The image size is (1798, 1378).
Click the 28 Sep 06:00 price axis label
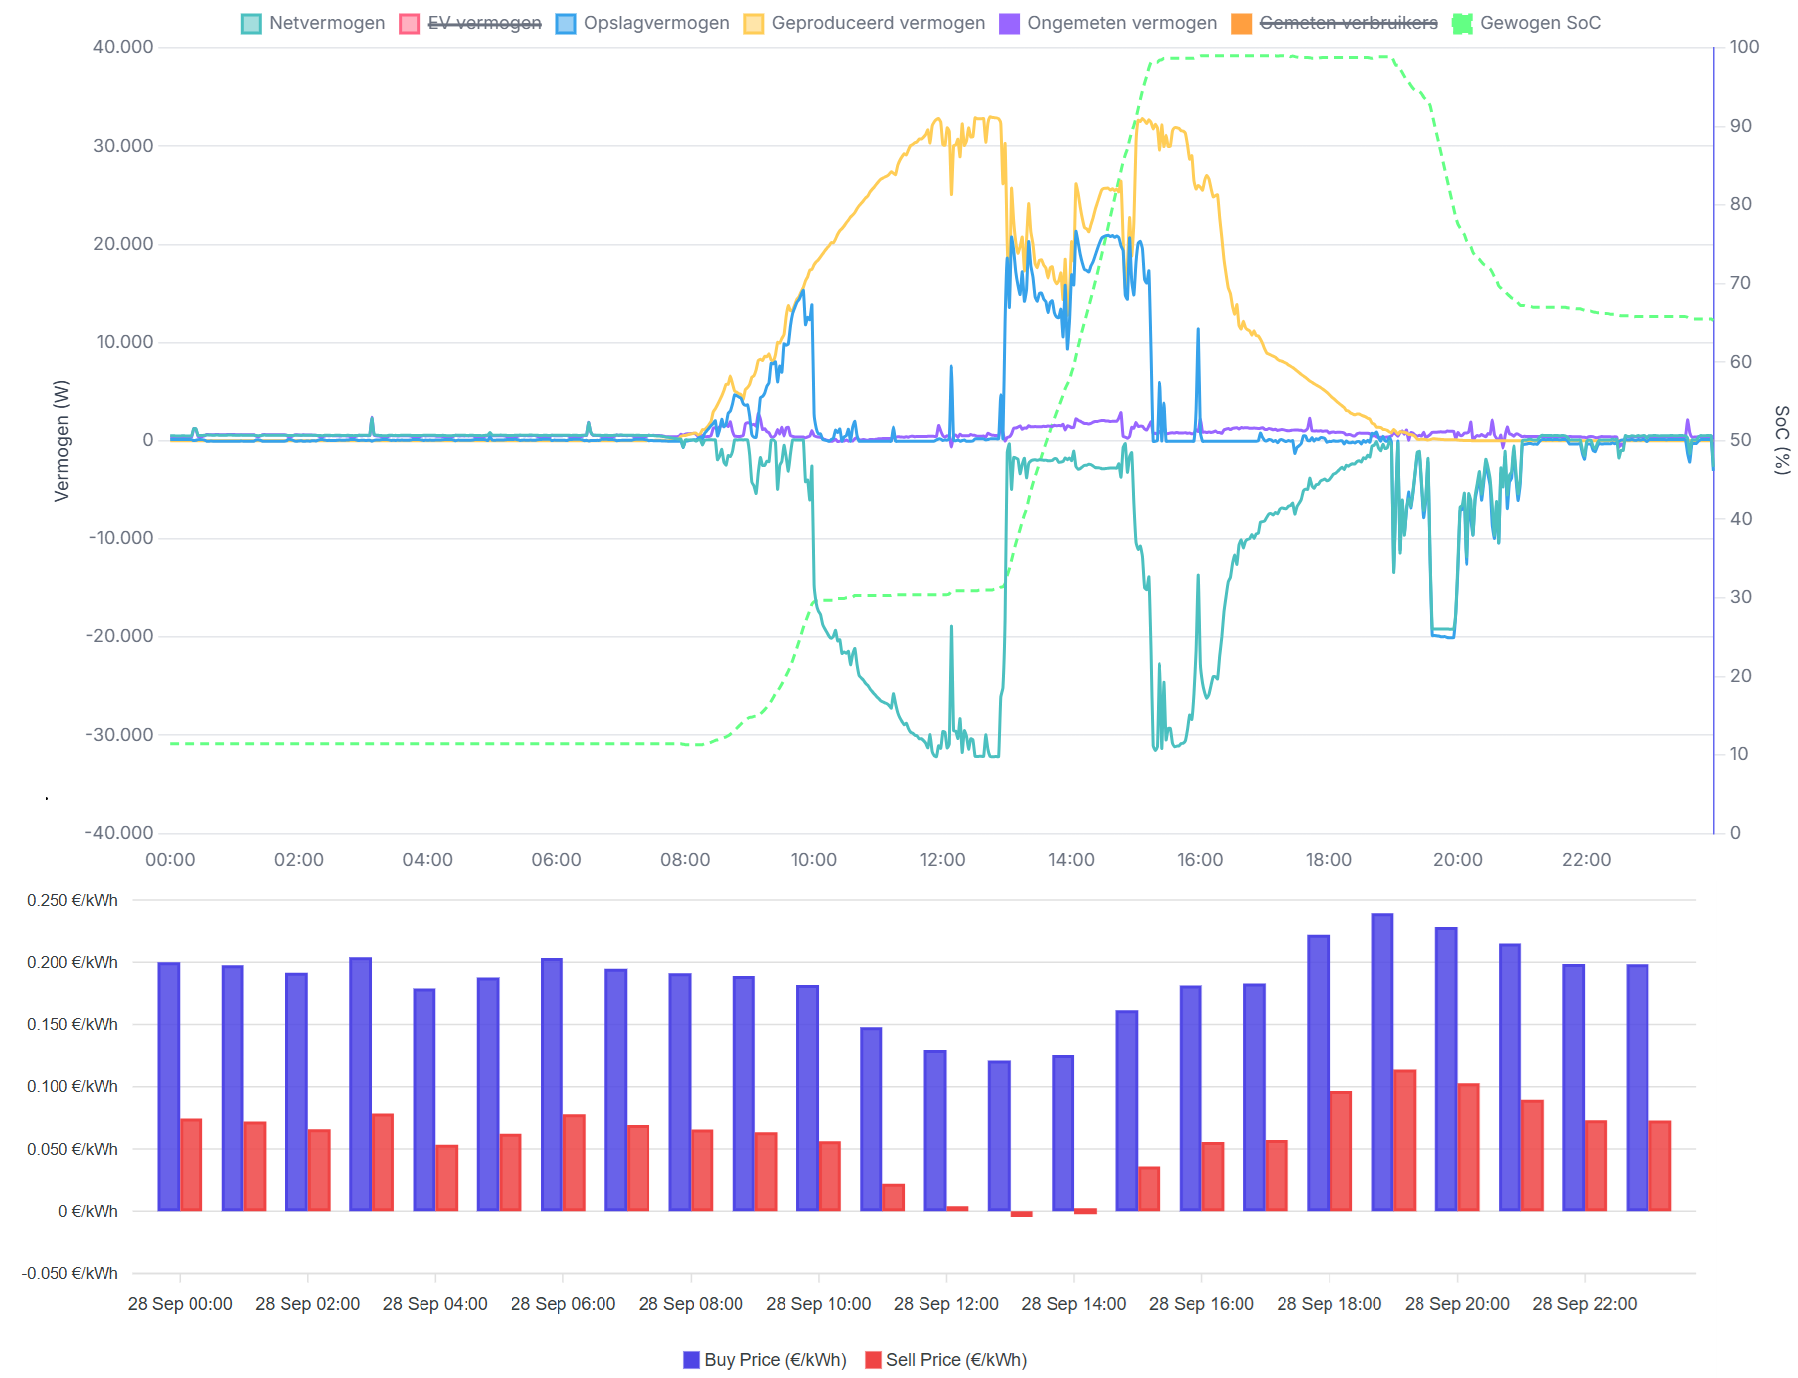click(563, 1304)
